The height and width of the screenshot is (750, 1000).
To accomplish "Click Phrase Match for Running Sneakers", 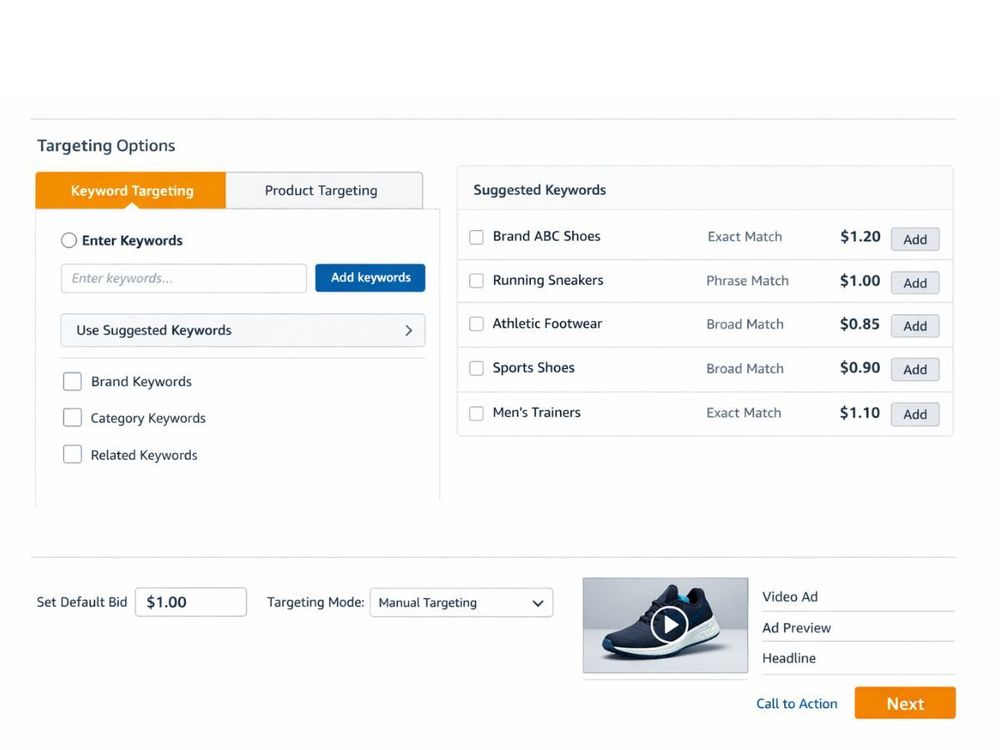I will [747, 281].
